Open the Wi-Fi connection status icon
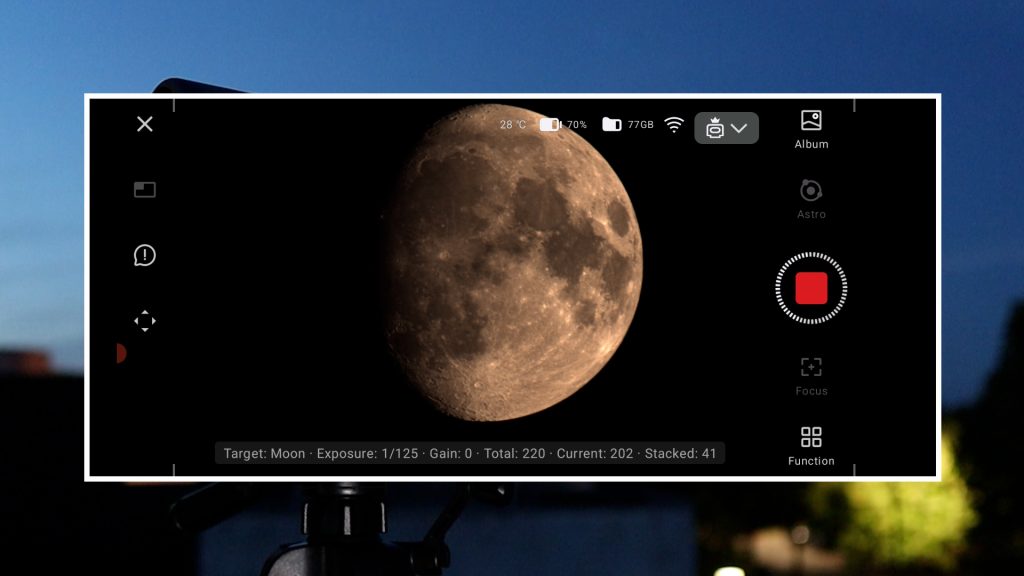The width and height of the screenshot is (1024, 576). pos(674,125)
